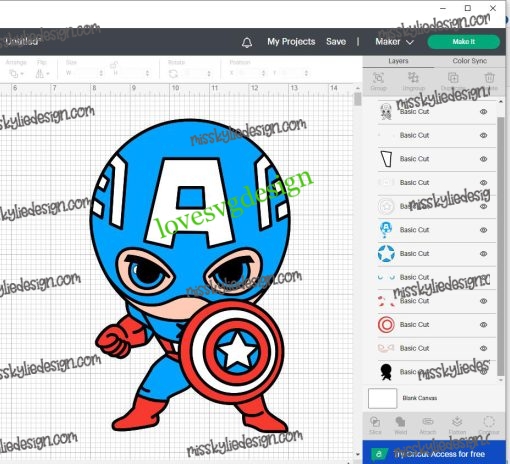This screenshot has height=464, width=510.
Task: Select layer with black silhouette thumbnail
Action: (x=436, y=372)
